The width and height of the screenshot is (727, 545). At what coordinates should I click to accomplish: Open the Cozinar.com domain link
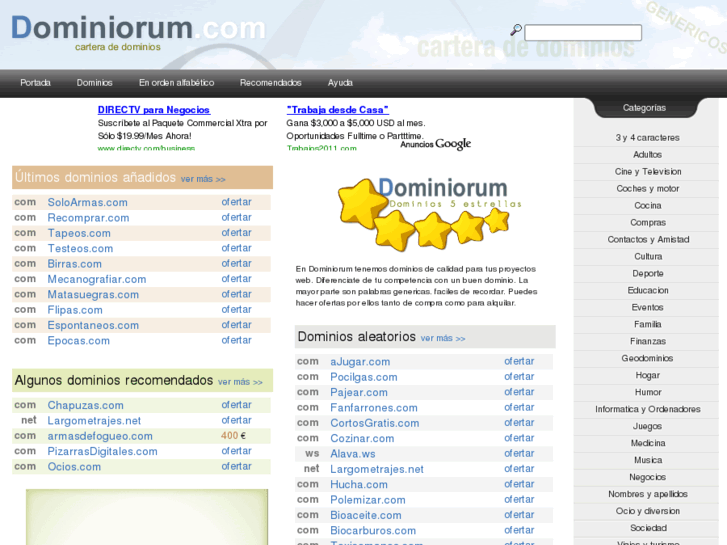point(362,438)
